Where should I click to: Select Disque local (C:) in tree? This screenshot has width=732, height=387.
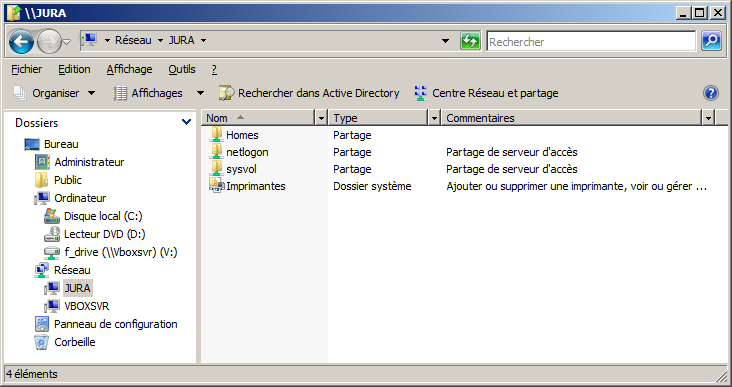[103, 216]
